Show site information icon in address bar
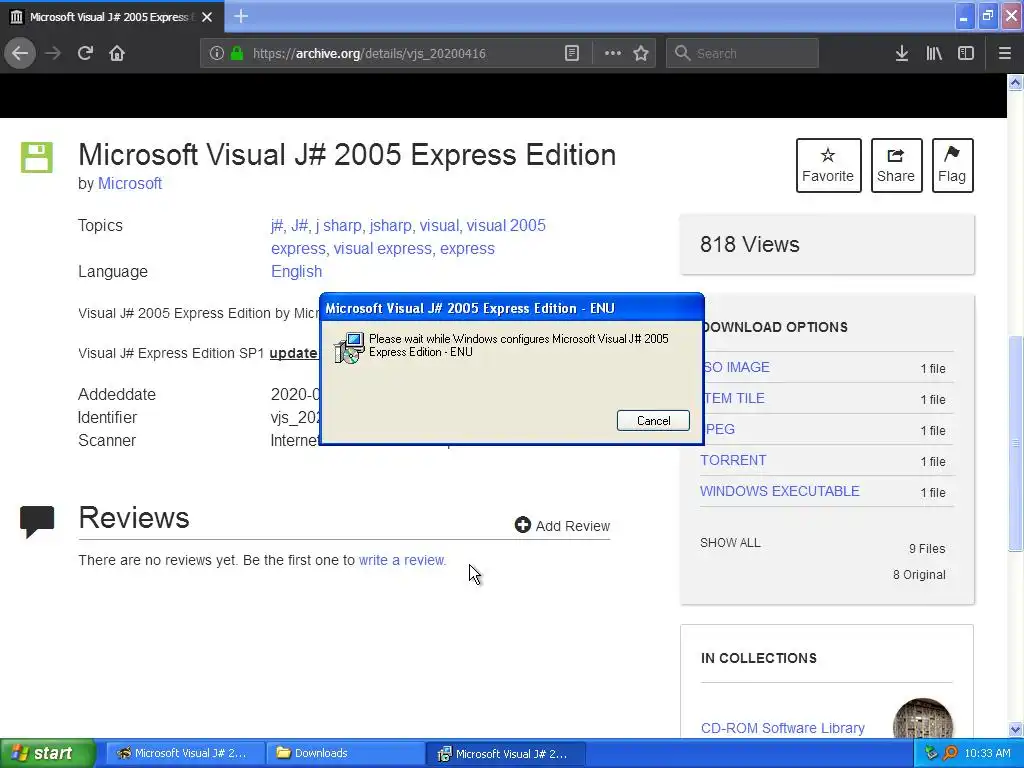The image size is (1024, 768). tap(217, 53)
